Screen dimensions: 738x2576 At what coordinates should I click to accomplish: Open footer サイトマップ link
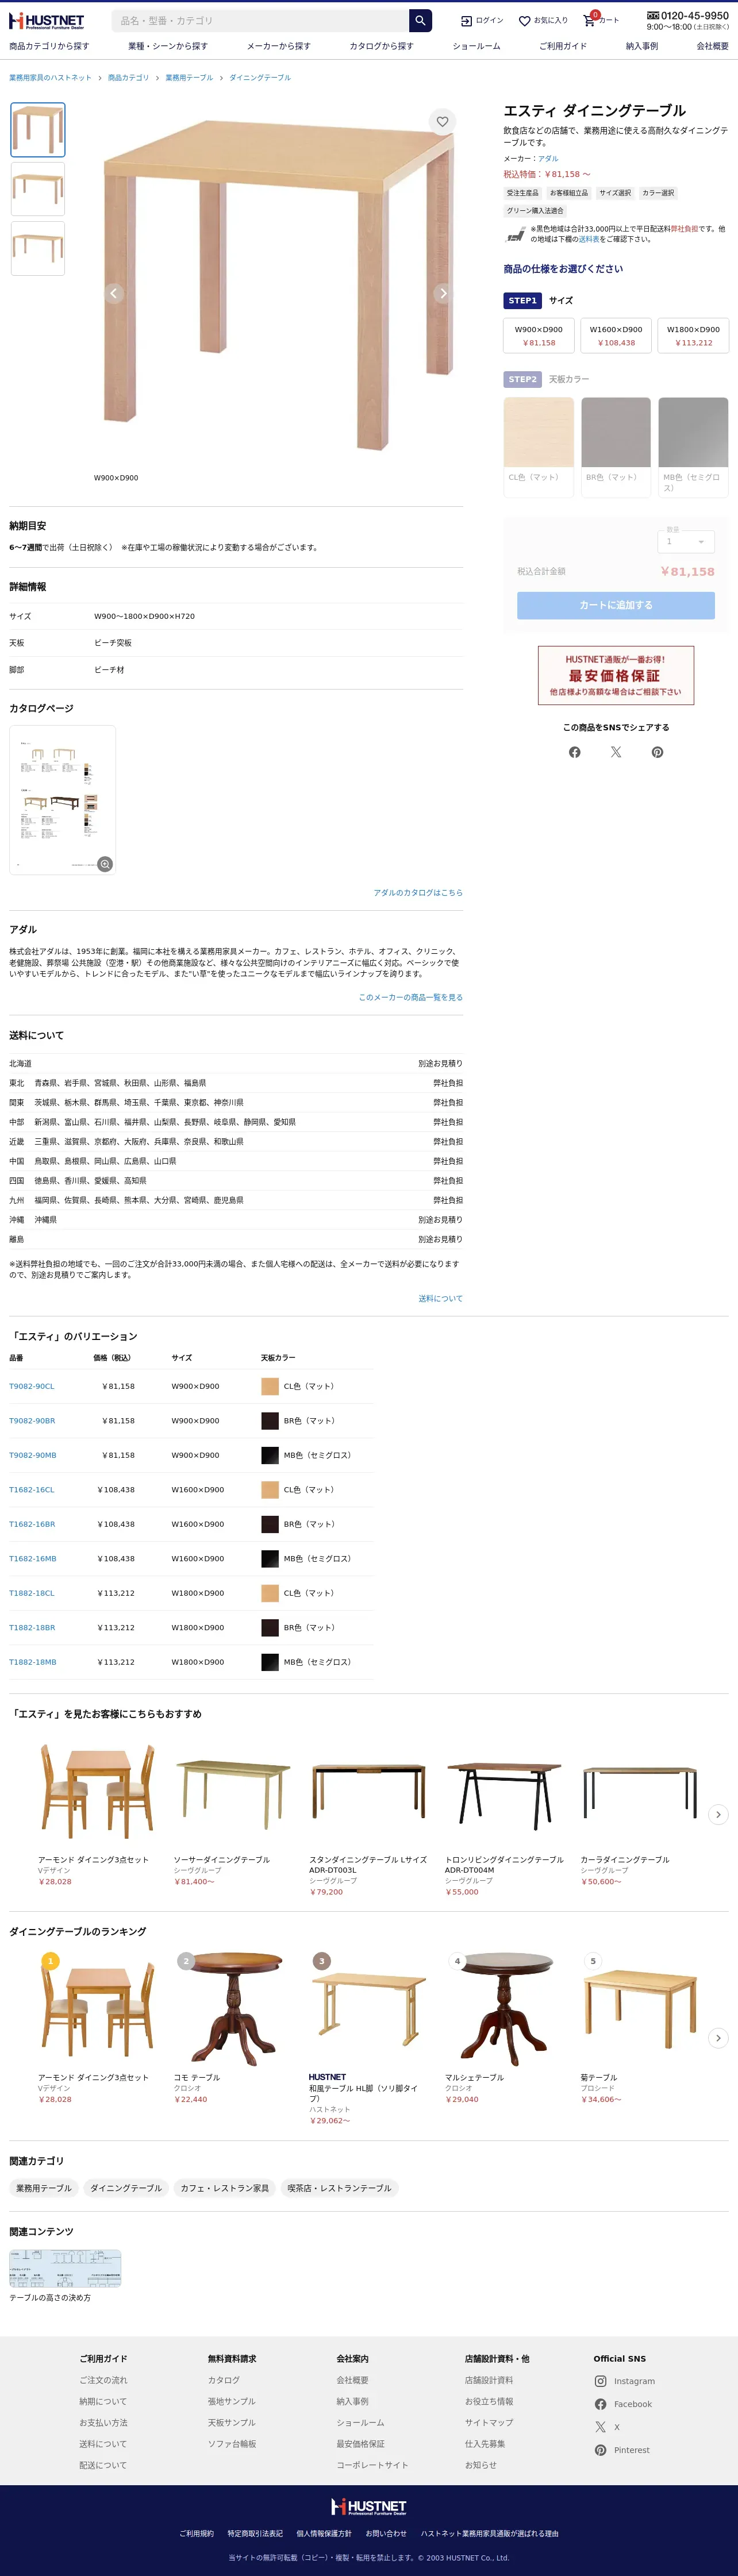point(489,2422)
